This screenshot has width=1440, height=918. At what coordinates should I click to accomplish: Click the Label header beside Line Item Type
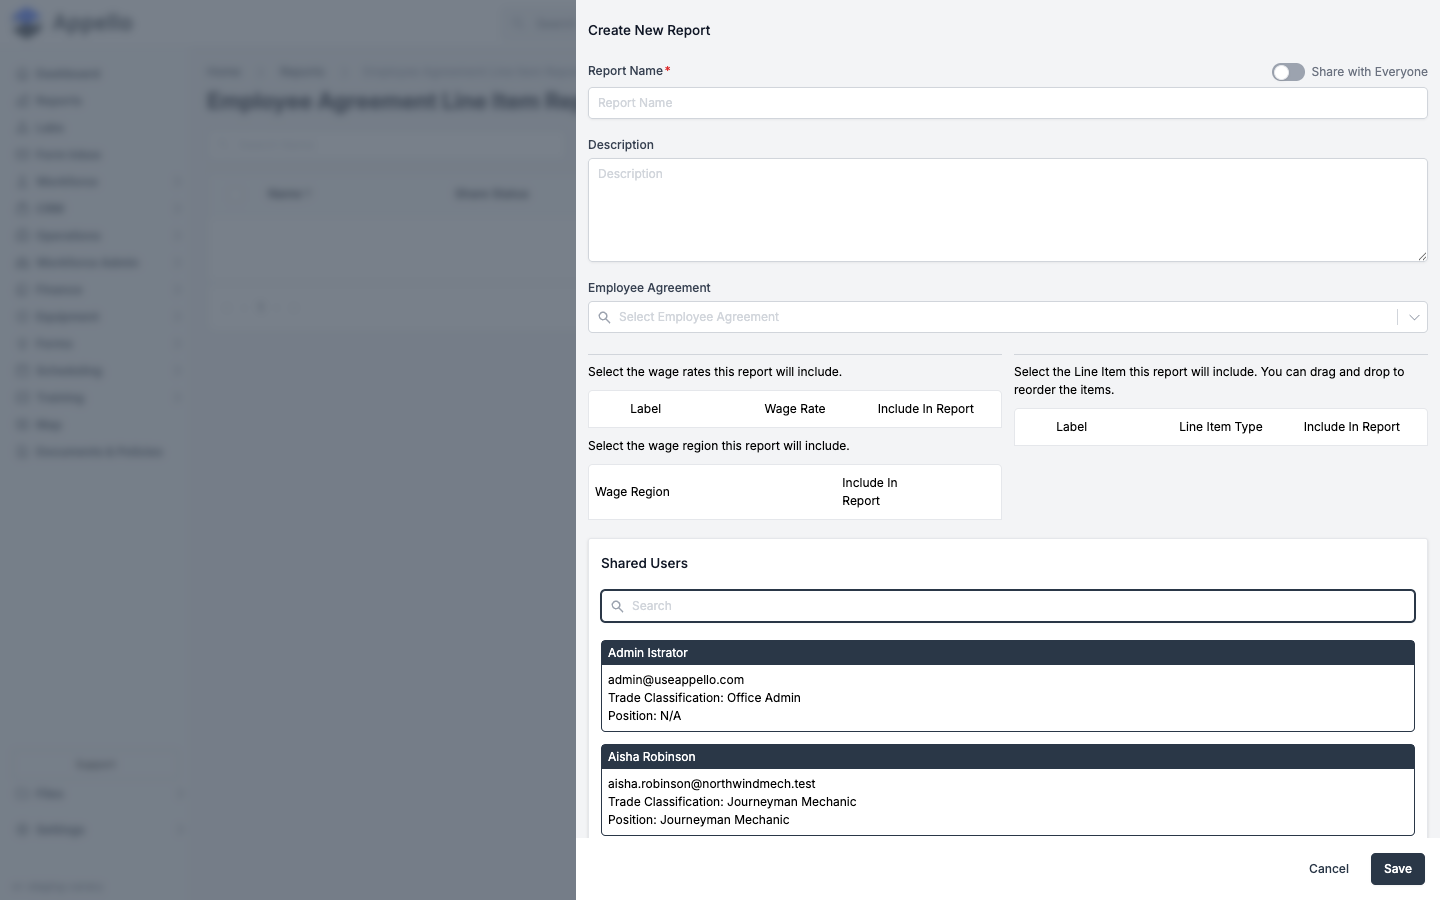pyautogui.click(x=1071, y=427)
